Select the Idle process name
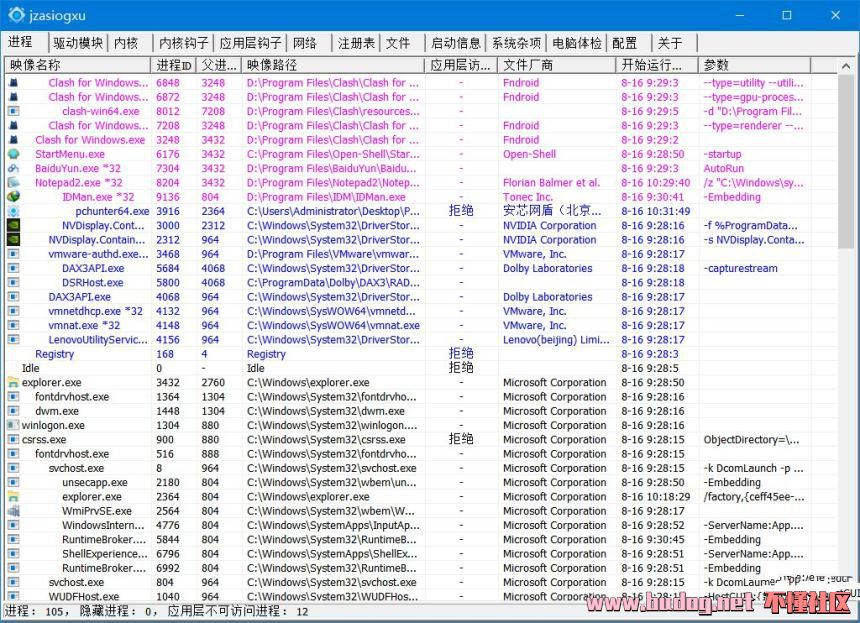The image size is (860, 623). pyautogui.click(x=31, y=368)
